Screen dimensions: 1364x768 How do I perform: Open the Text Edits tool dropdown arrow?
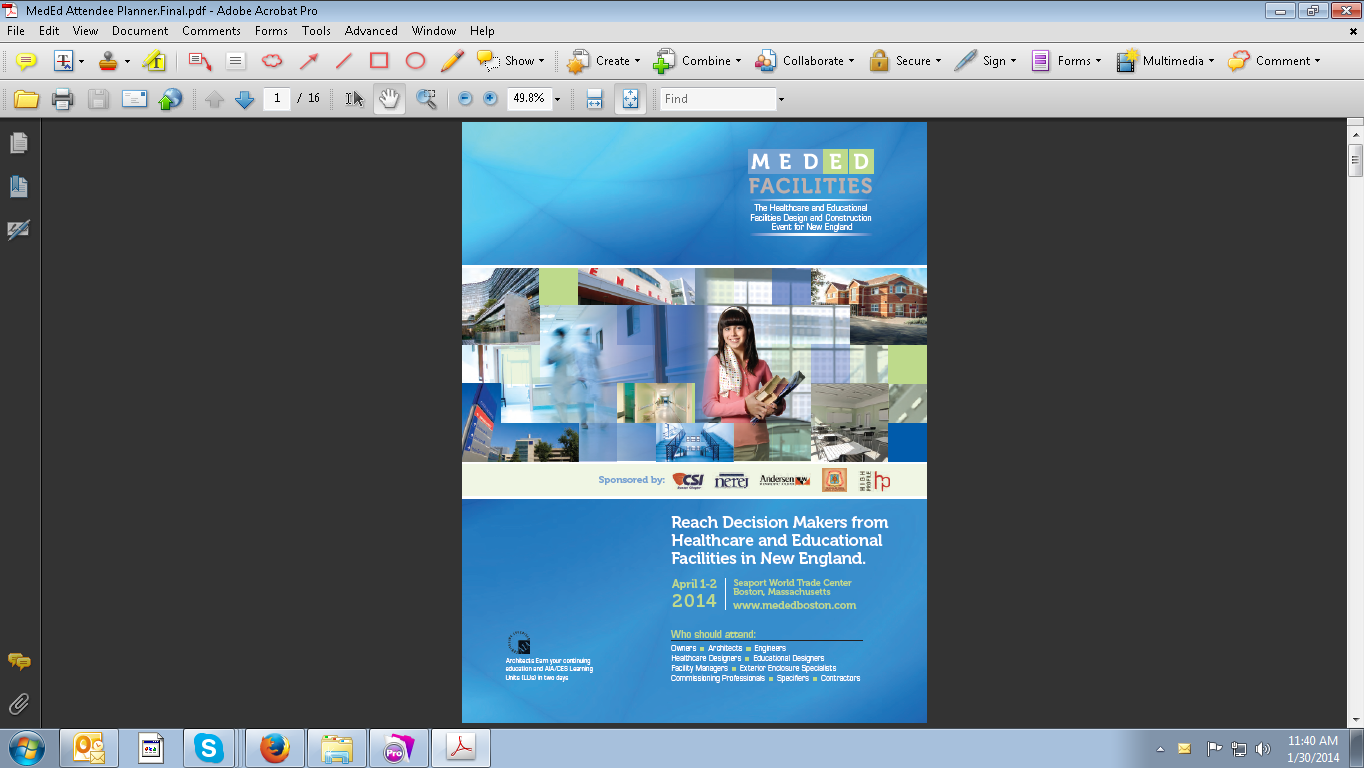[x=81, y=61]
